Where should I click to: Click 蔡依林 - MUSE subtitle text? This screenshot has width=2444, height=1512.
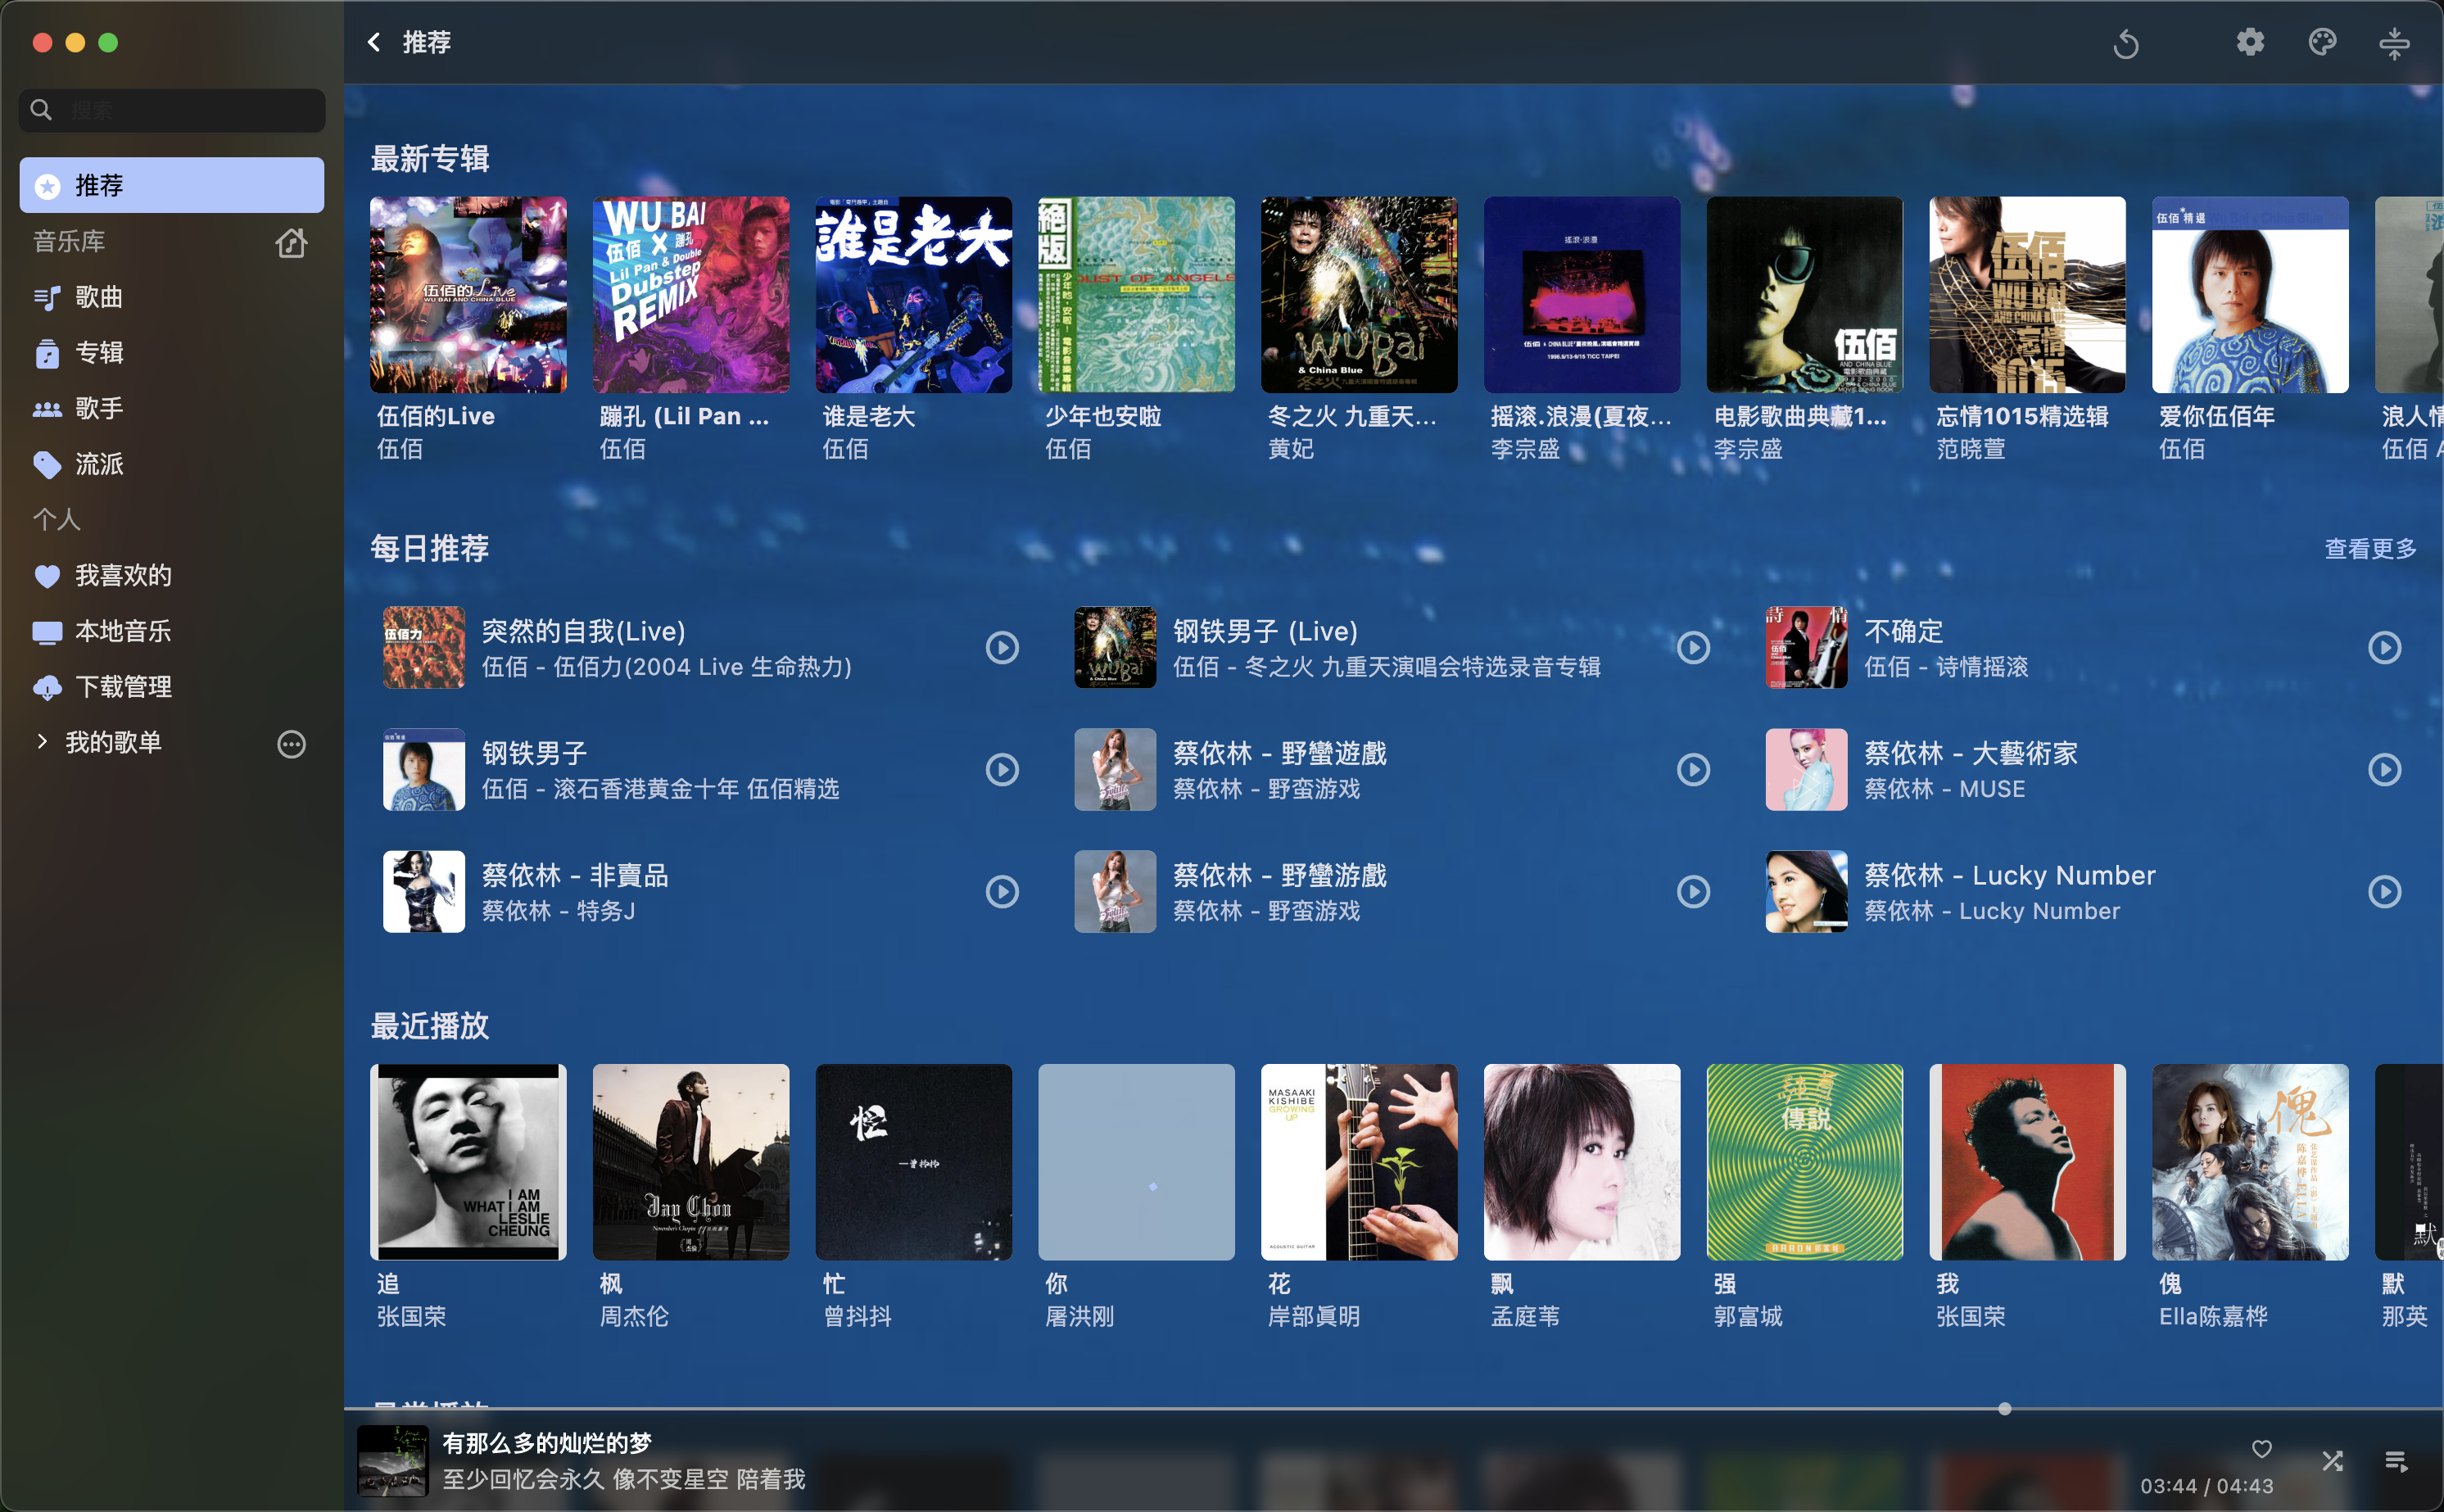tap(1944, 789)
